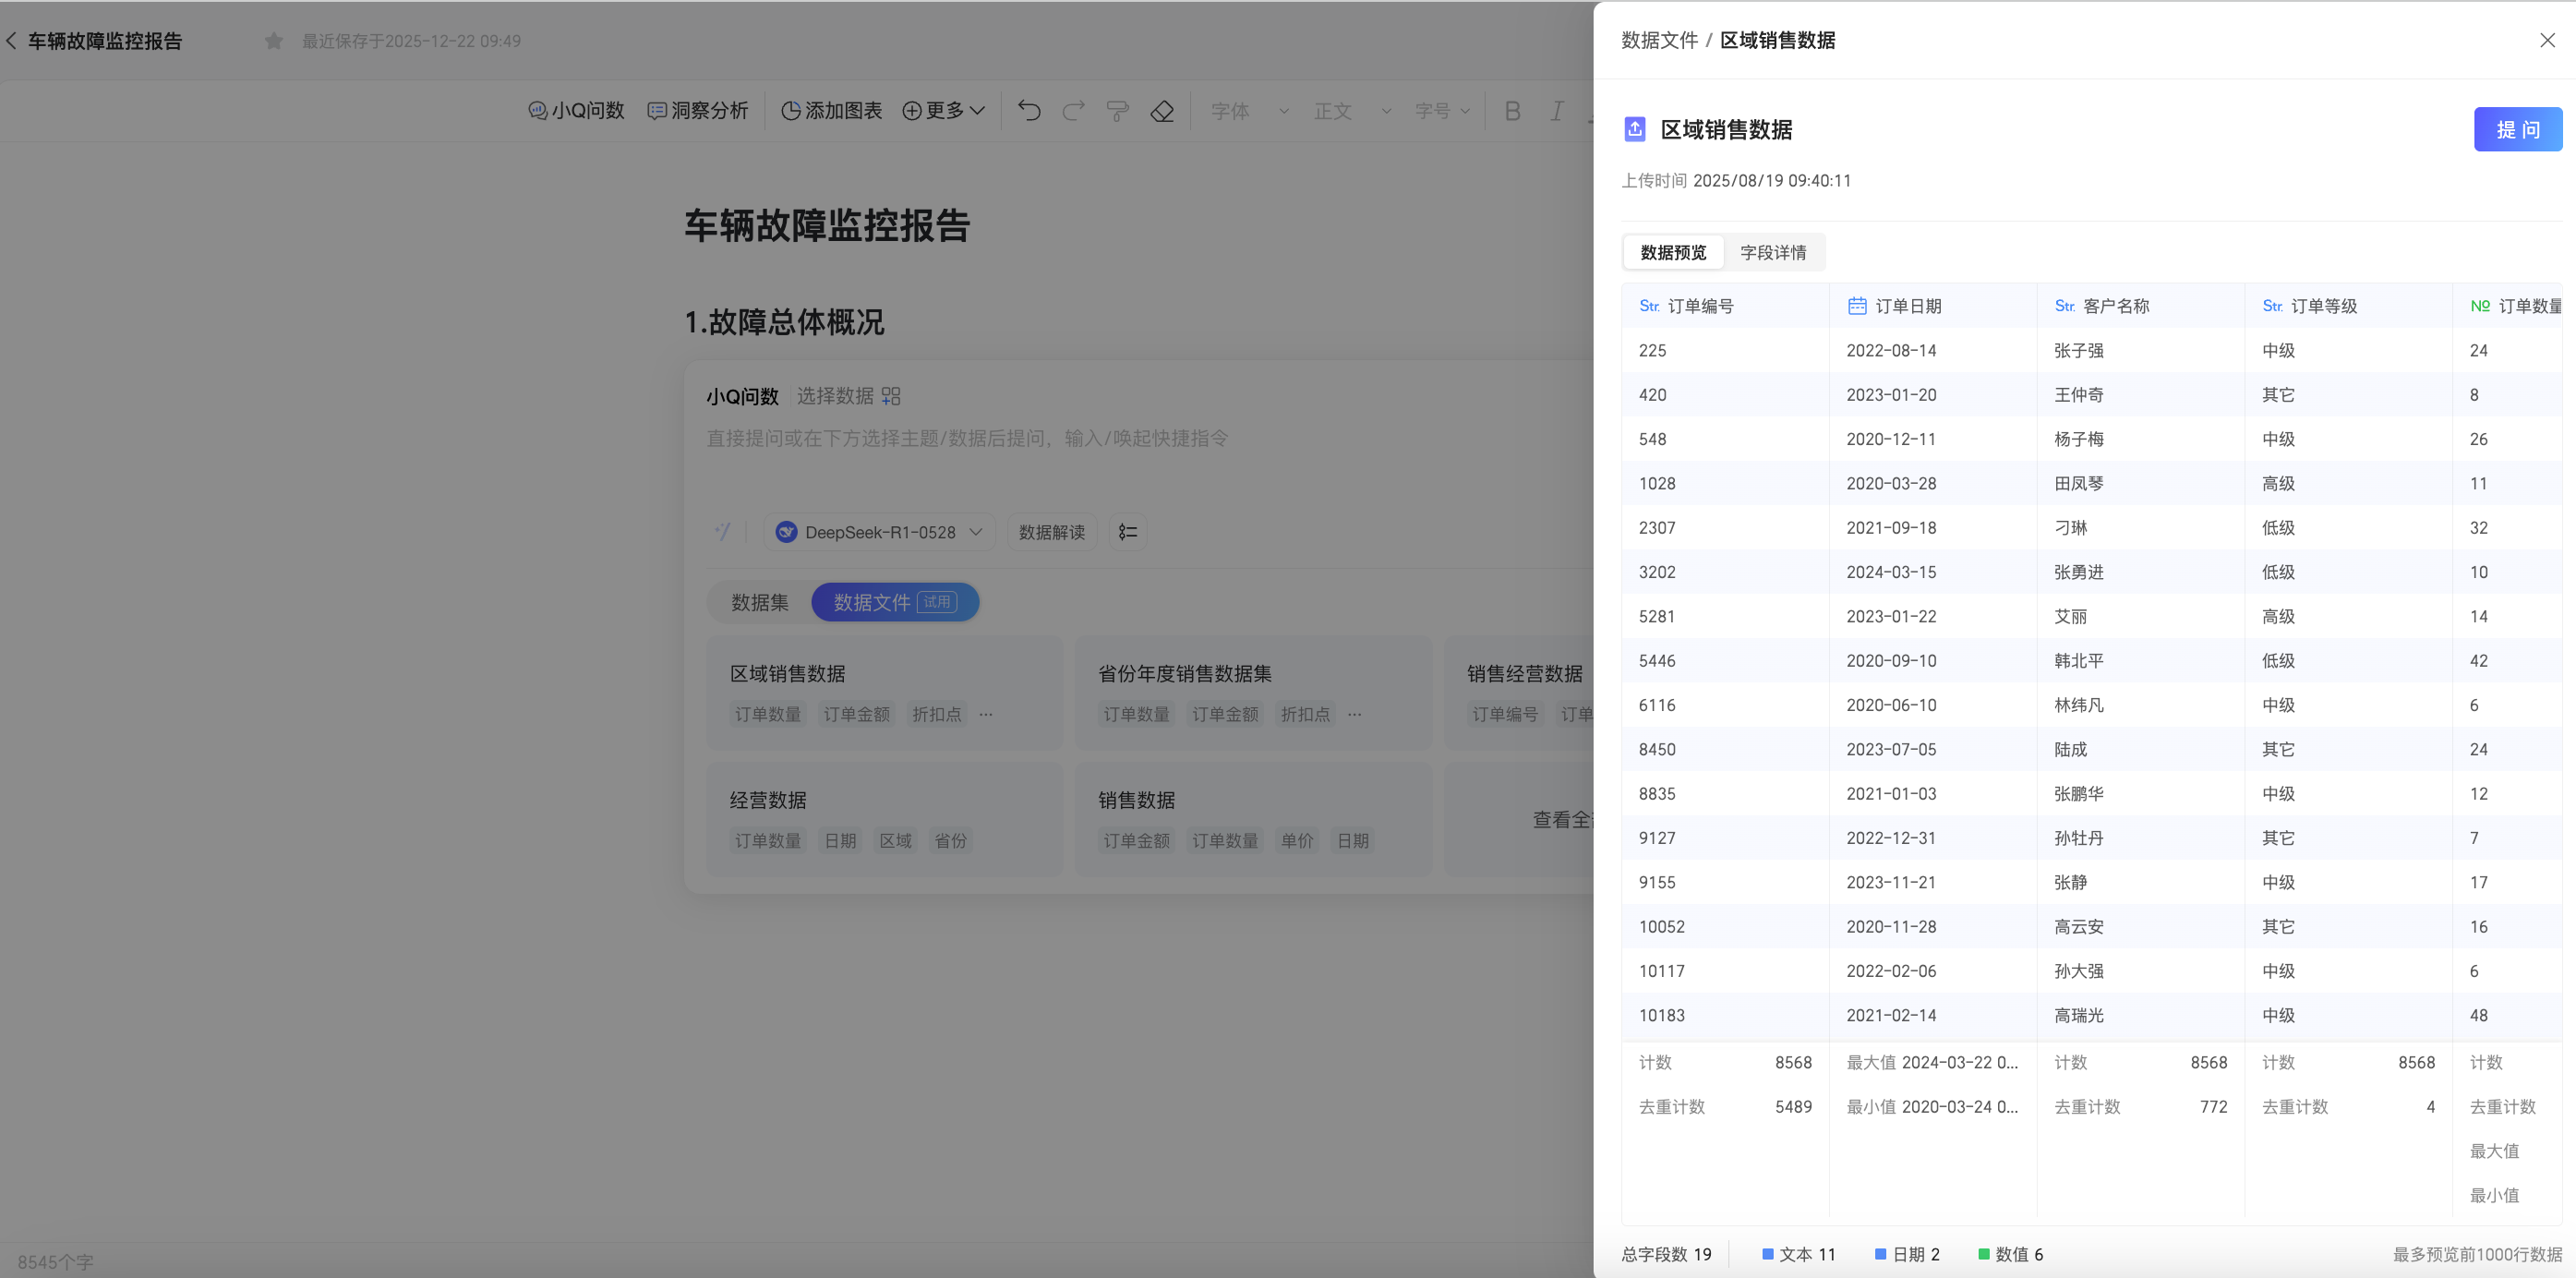The image size is (2576, 1278).
Task: Select the 省份年度销售数据集 card
Action: tap(1253, 693)
